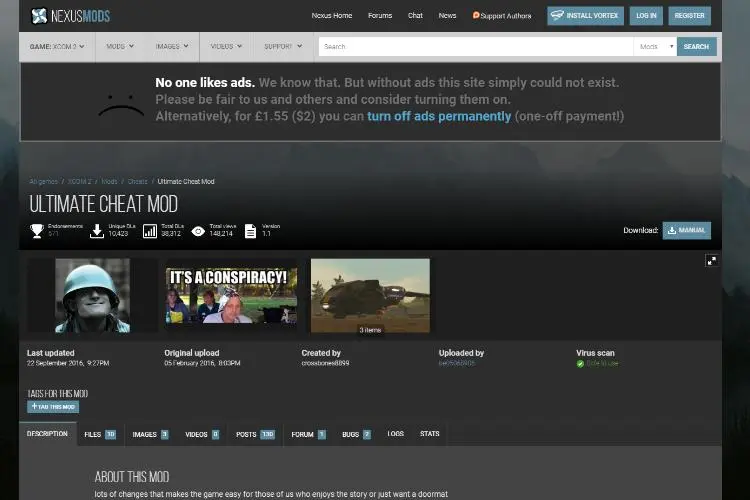Screen dimensions: 750x500
Task: Click the All games breadcrumb link
Action: point(43,182)
